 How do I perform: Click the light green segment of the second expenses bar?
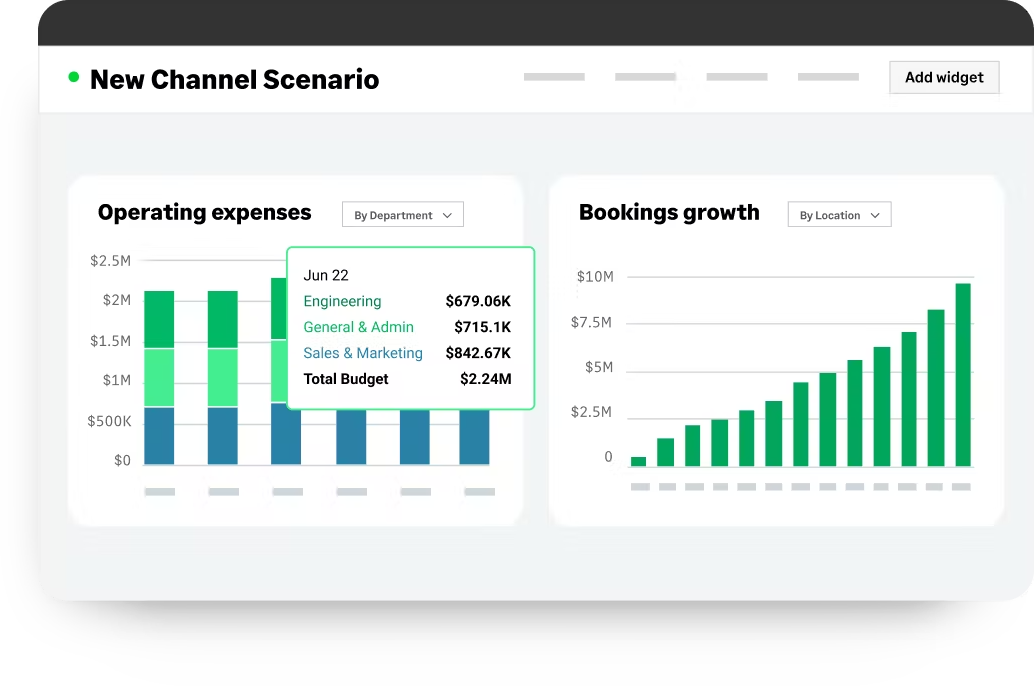223,377
